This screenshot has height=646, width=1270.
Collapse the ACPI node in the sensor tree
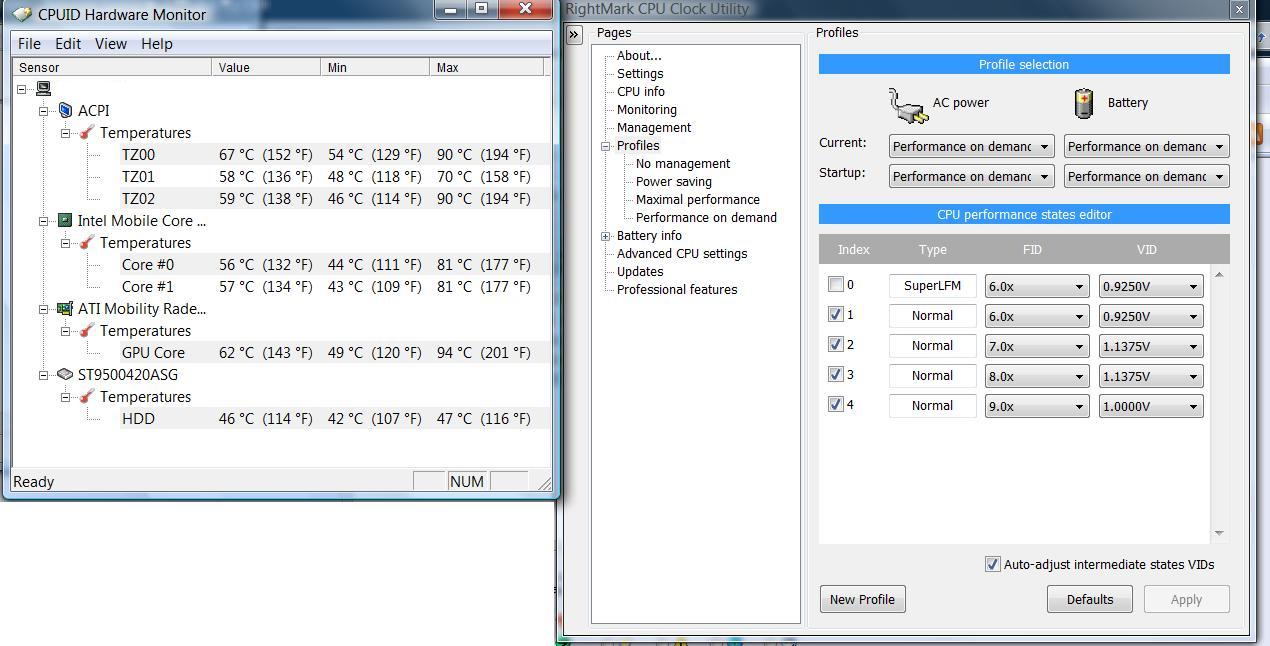(x=43, y=110)
